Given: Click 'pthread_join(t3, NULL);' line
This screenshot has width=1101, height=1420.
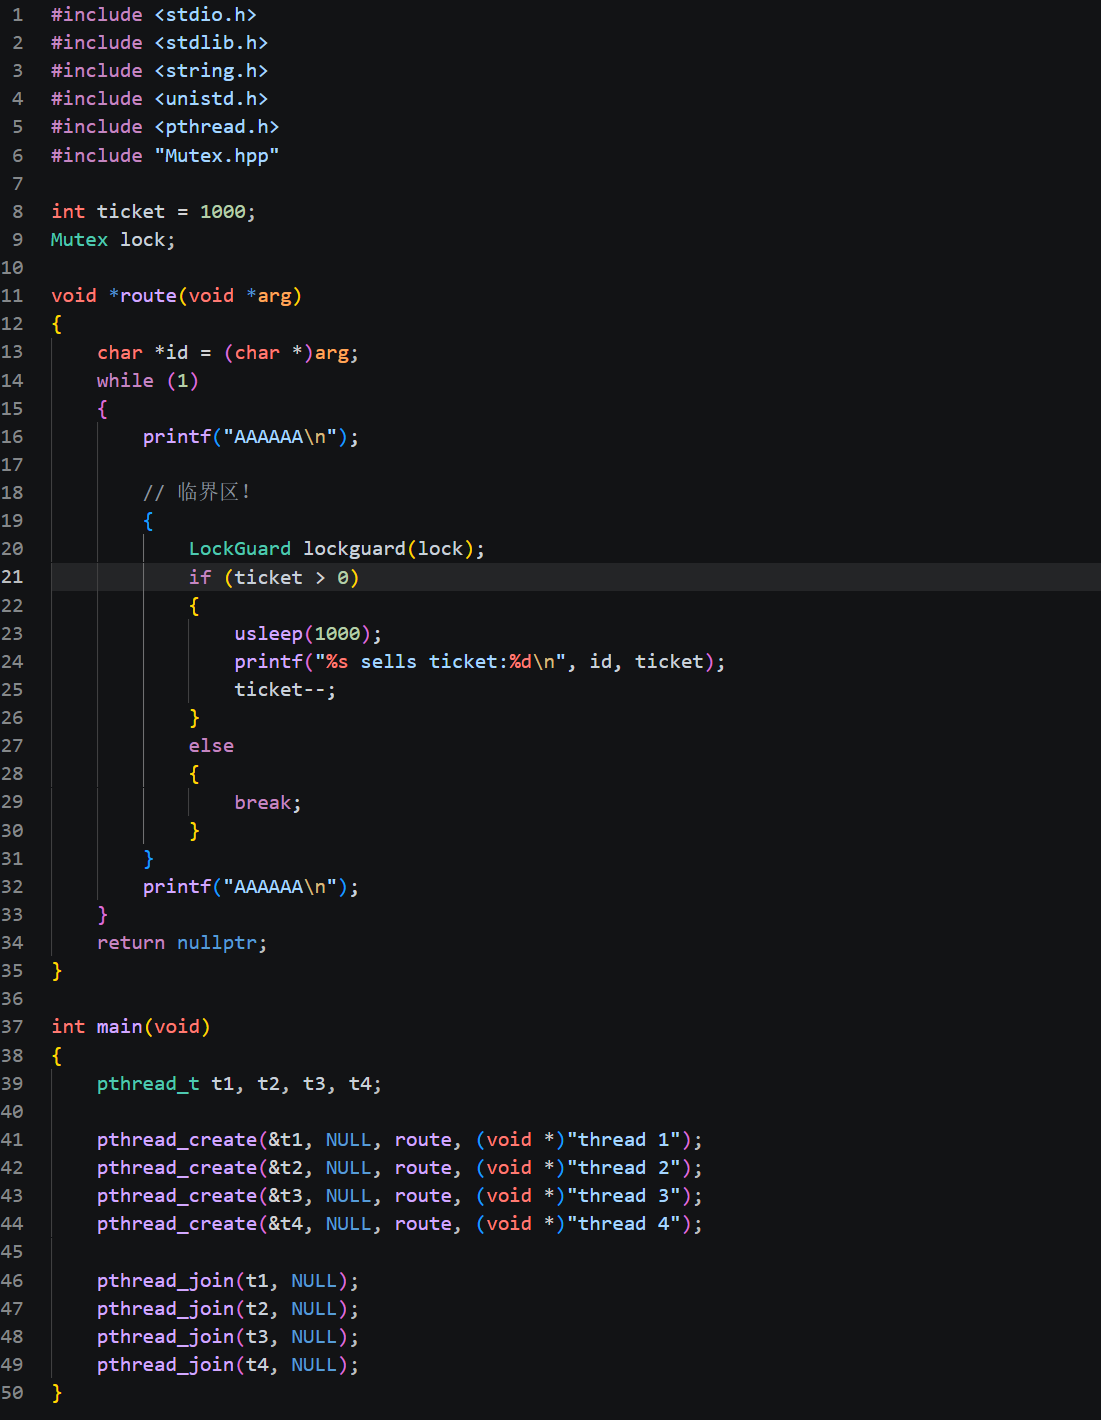Looking at the screenshot, I should [228, 1337].
